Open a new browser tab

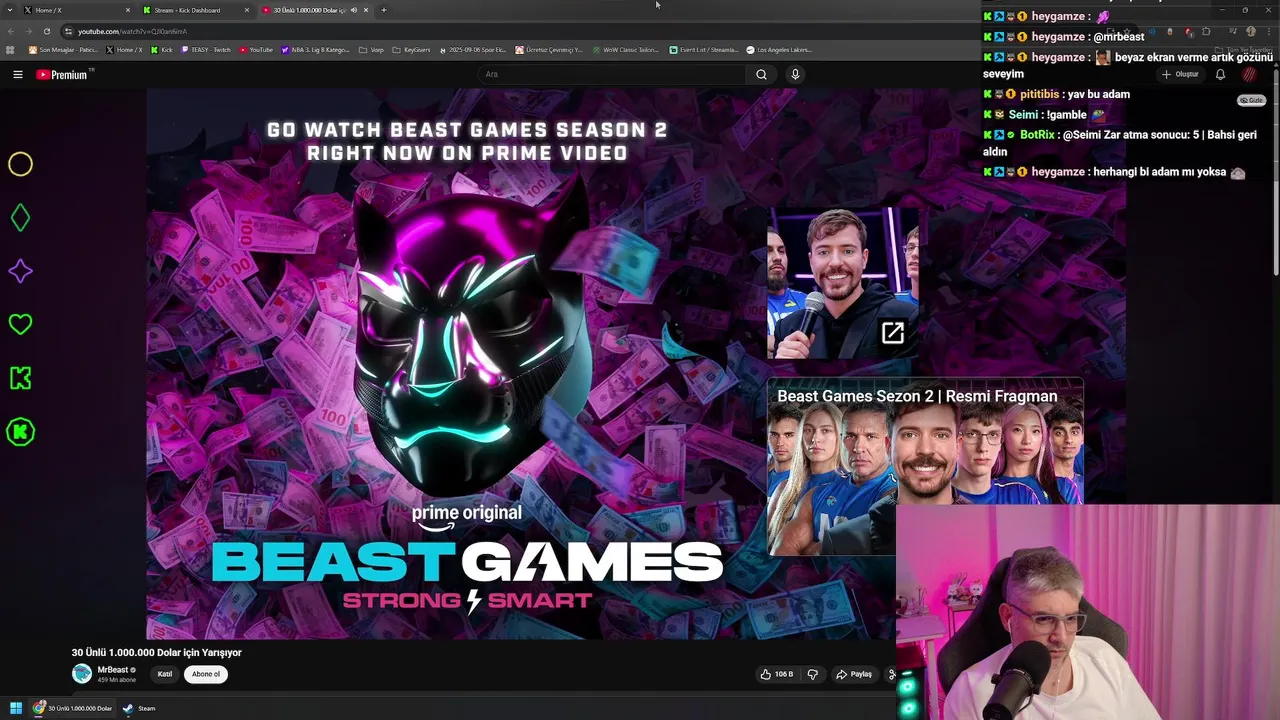[x=383, y=10]
